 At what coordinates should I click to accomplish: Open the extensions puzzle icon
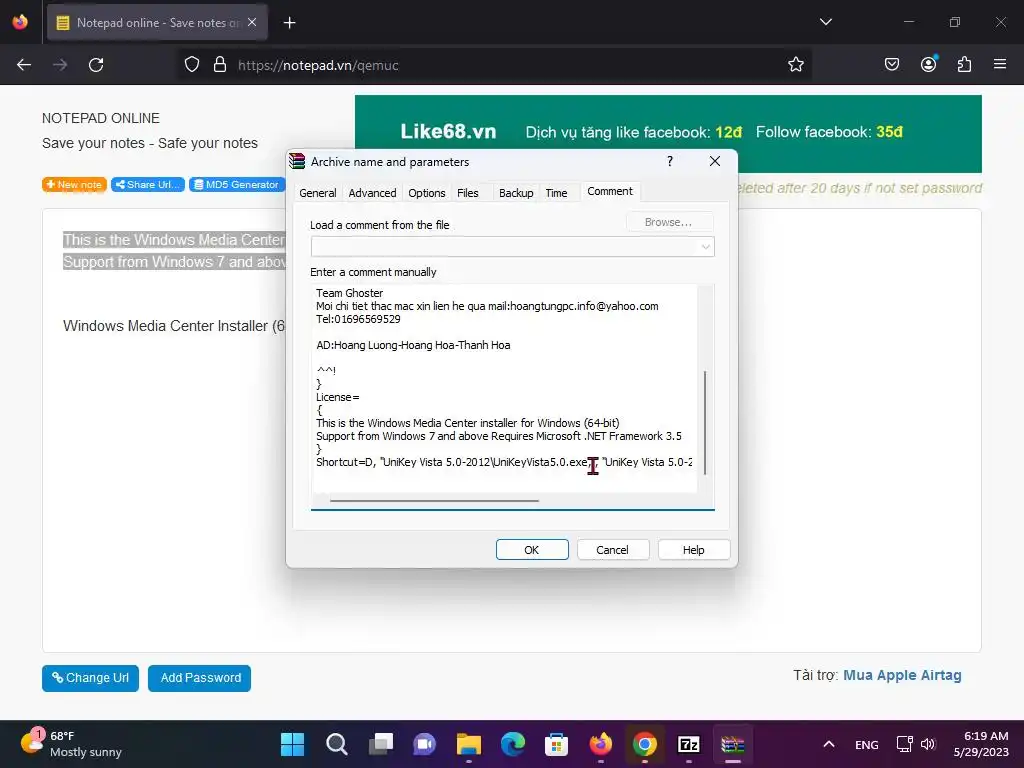click(x=964, y=65)
